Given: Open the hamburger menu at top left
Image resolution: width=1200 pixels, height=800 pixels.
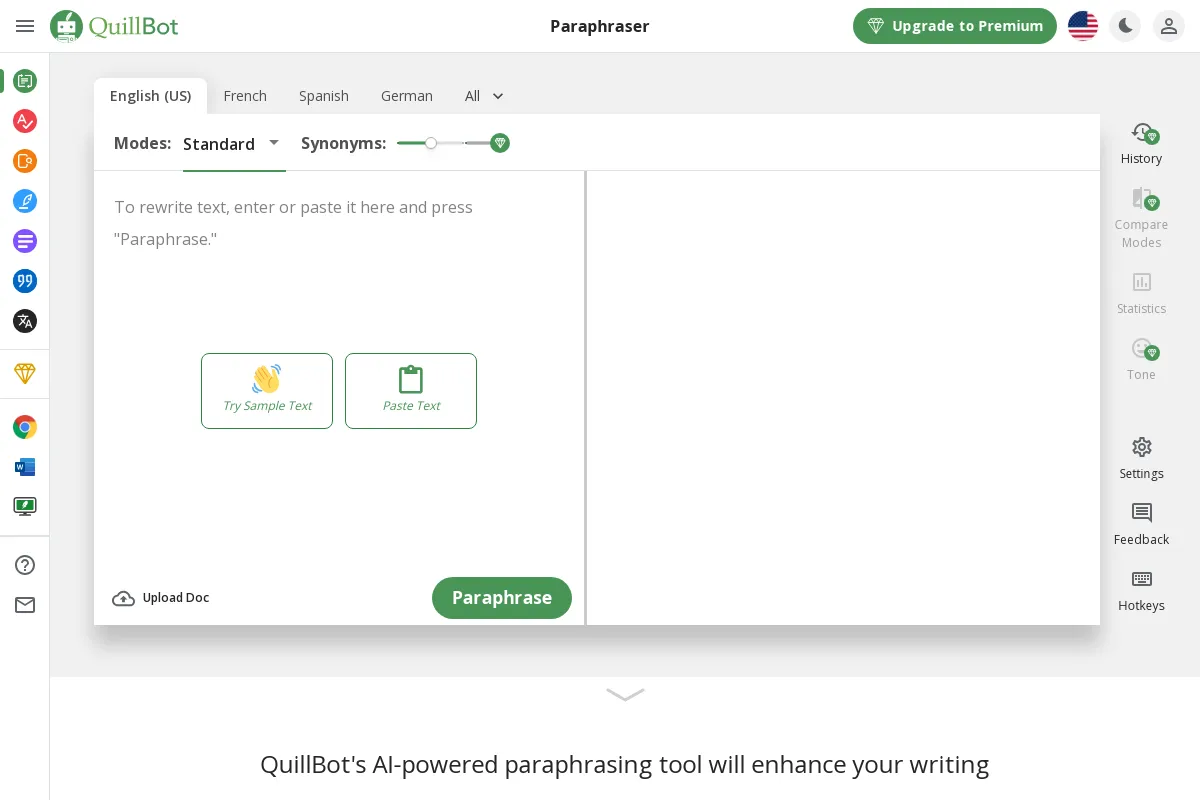Looking at the screenshot, I should point(25,26).
